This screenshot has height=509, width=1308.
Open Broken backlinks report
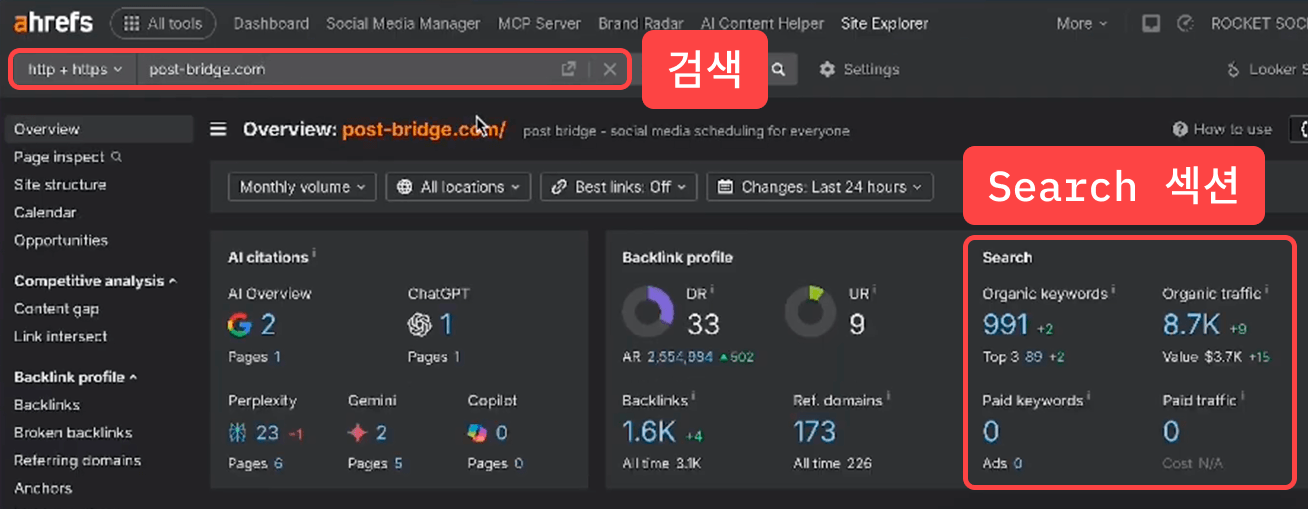pos(73,433)
